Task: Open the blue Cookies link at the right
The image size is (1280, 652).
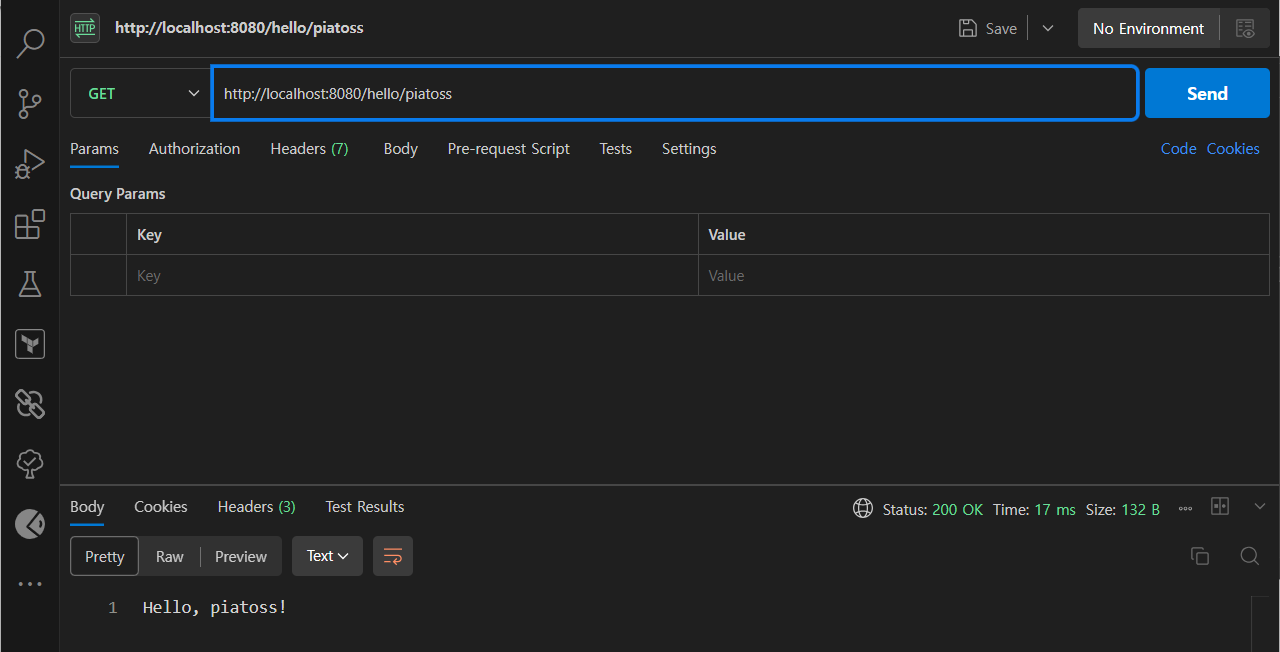Action: pyautogui.click(x=1233, y=149)
